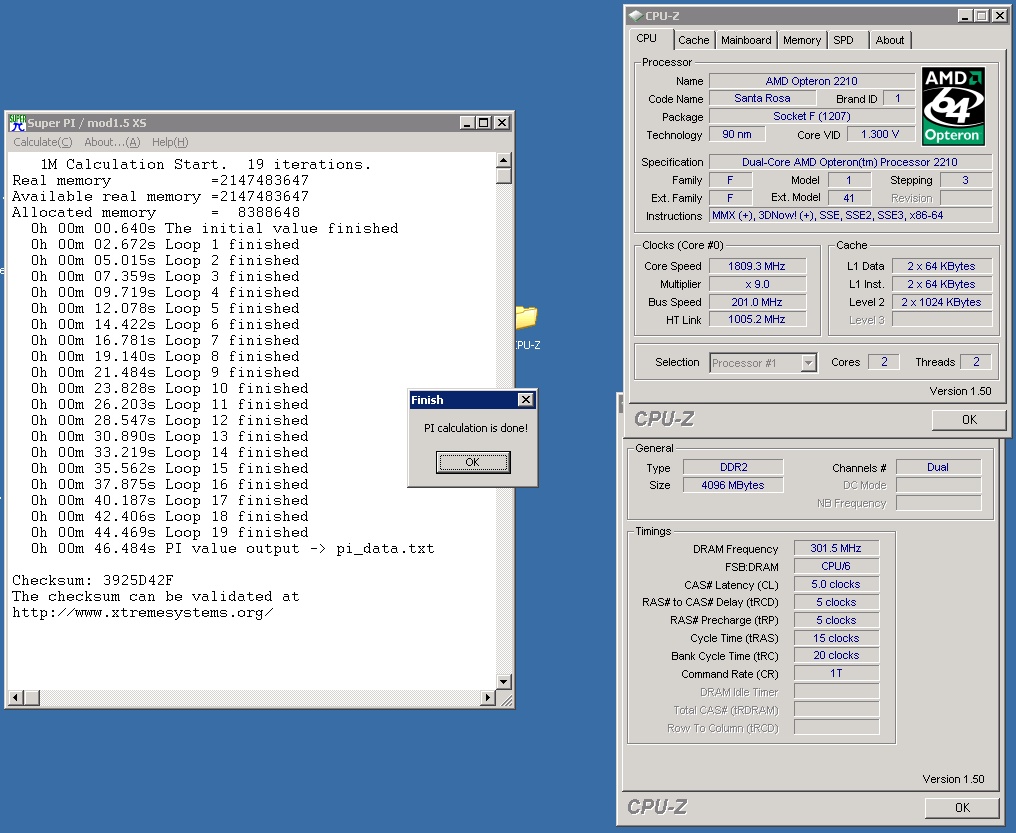Image resolution: width=1016 pixels, height=833 pixels.
Task: Click the instructions field listing MMX, SSE
Action: (x=850, y=216)
